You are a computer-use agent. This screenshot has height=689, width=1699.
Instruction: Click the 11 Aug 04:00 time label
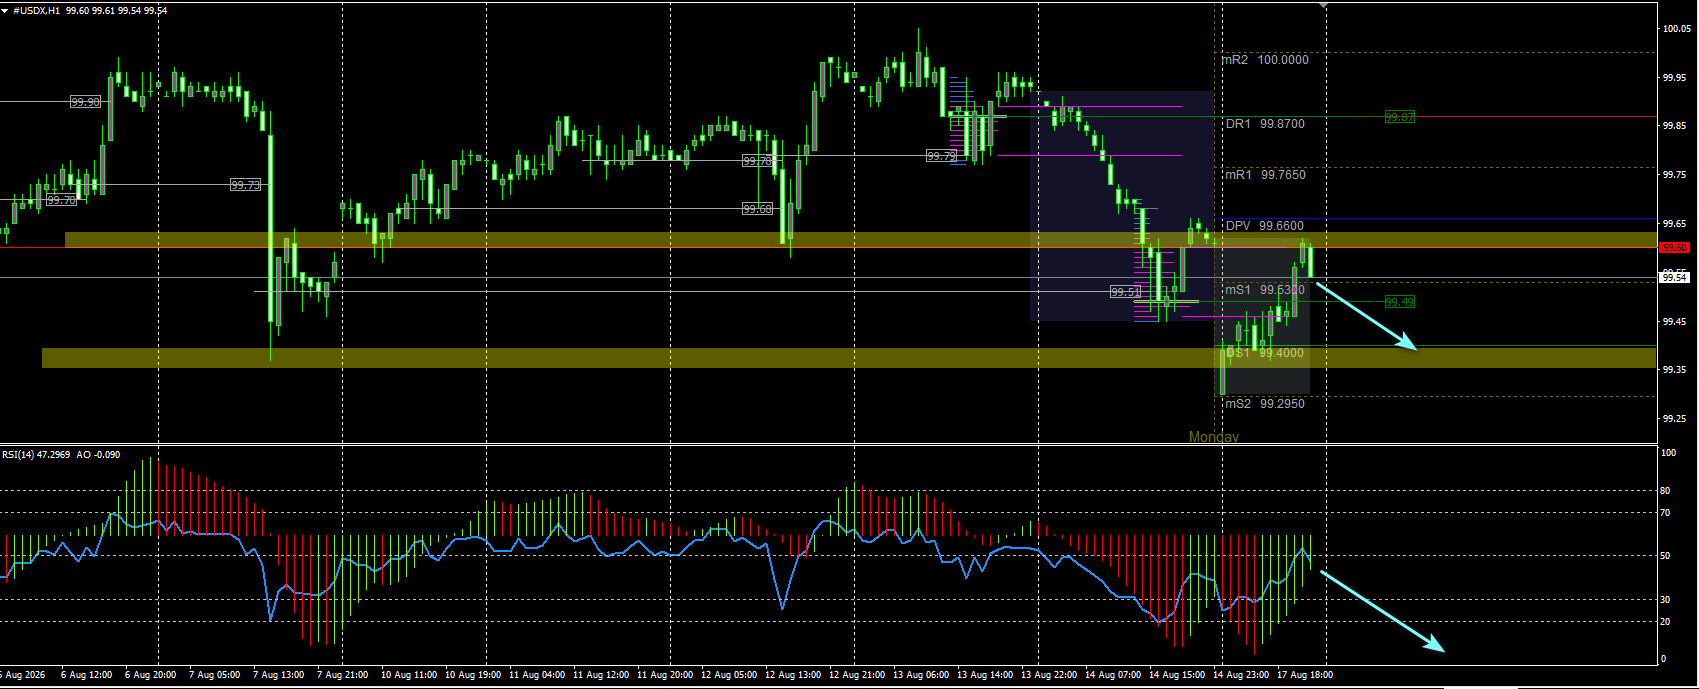tap(537, 675)
